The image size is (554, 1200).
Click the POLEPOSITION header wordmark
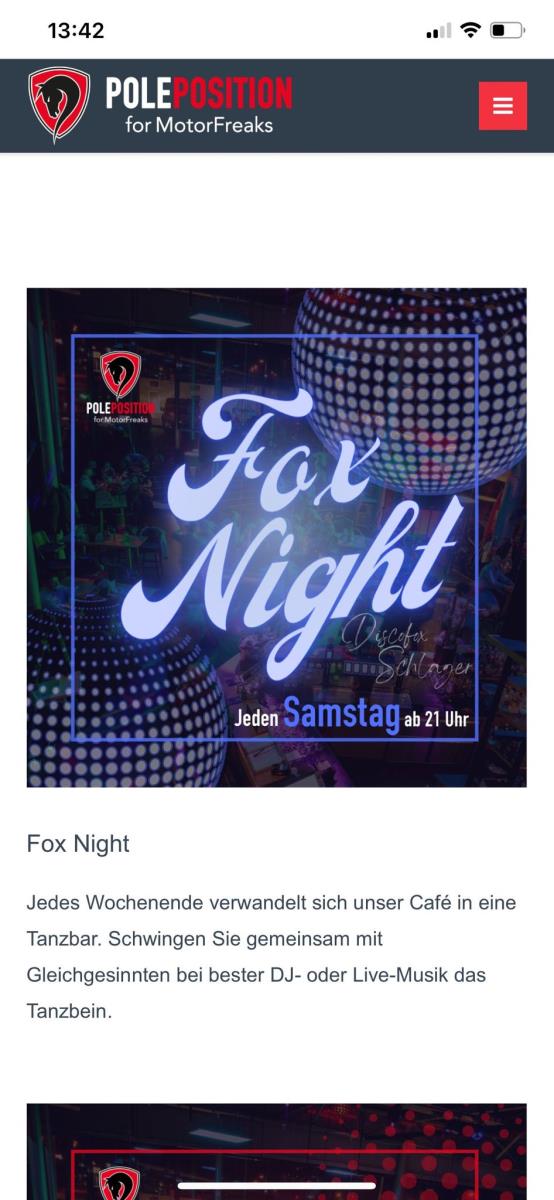[x=199, y=94]
